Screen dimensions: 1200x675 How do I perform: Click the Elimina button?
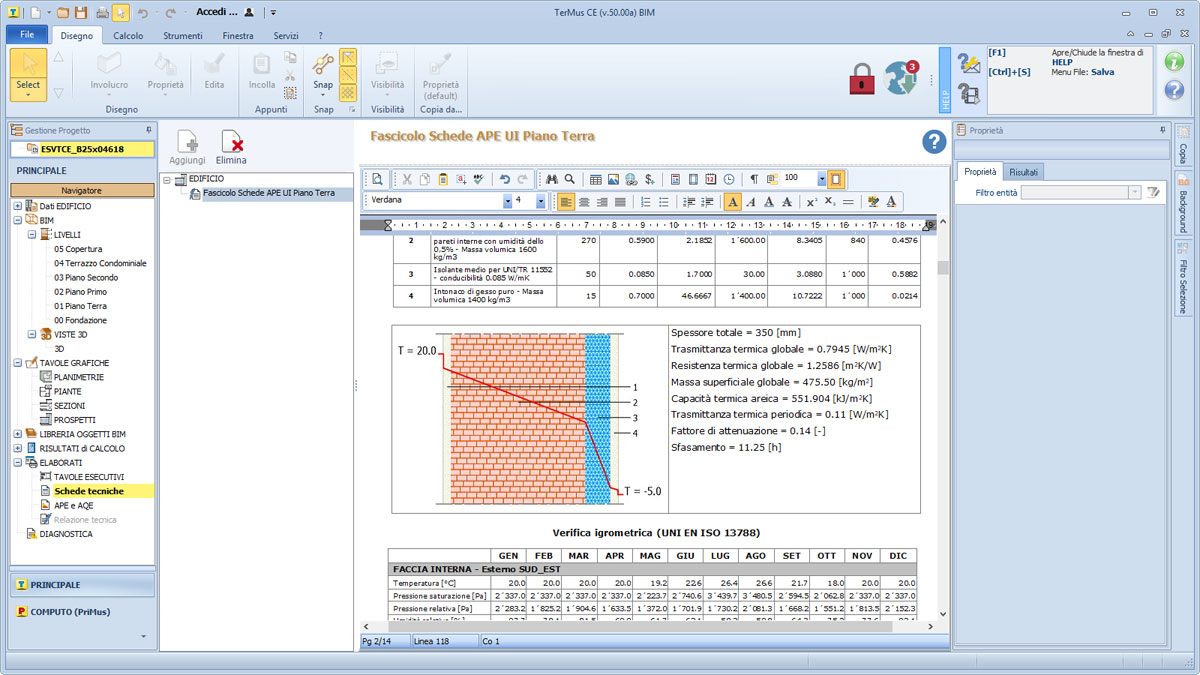click(231, 147)
